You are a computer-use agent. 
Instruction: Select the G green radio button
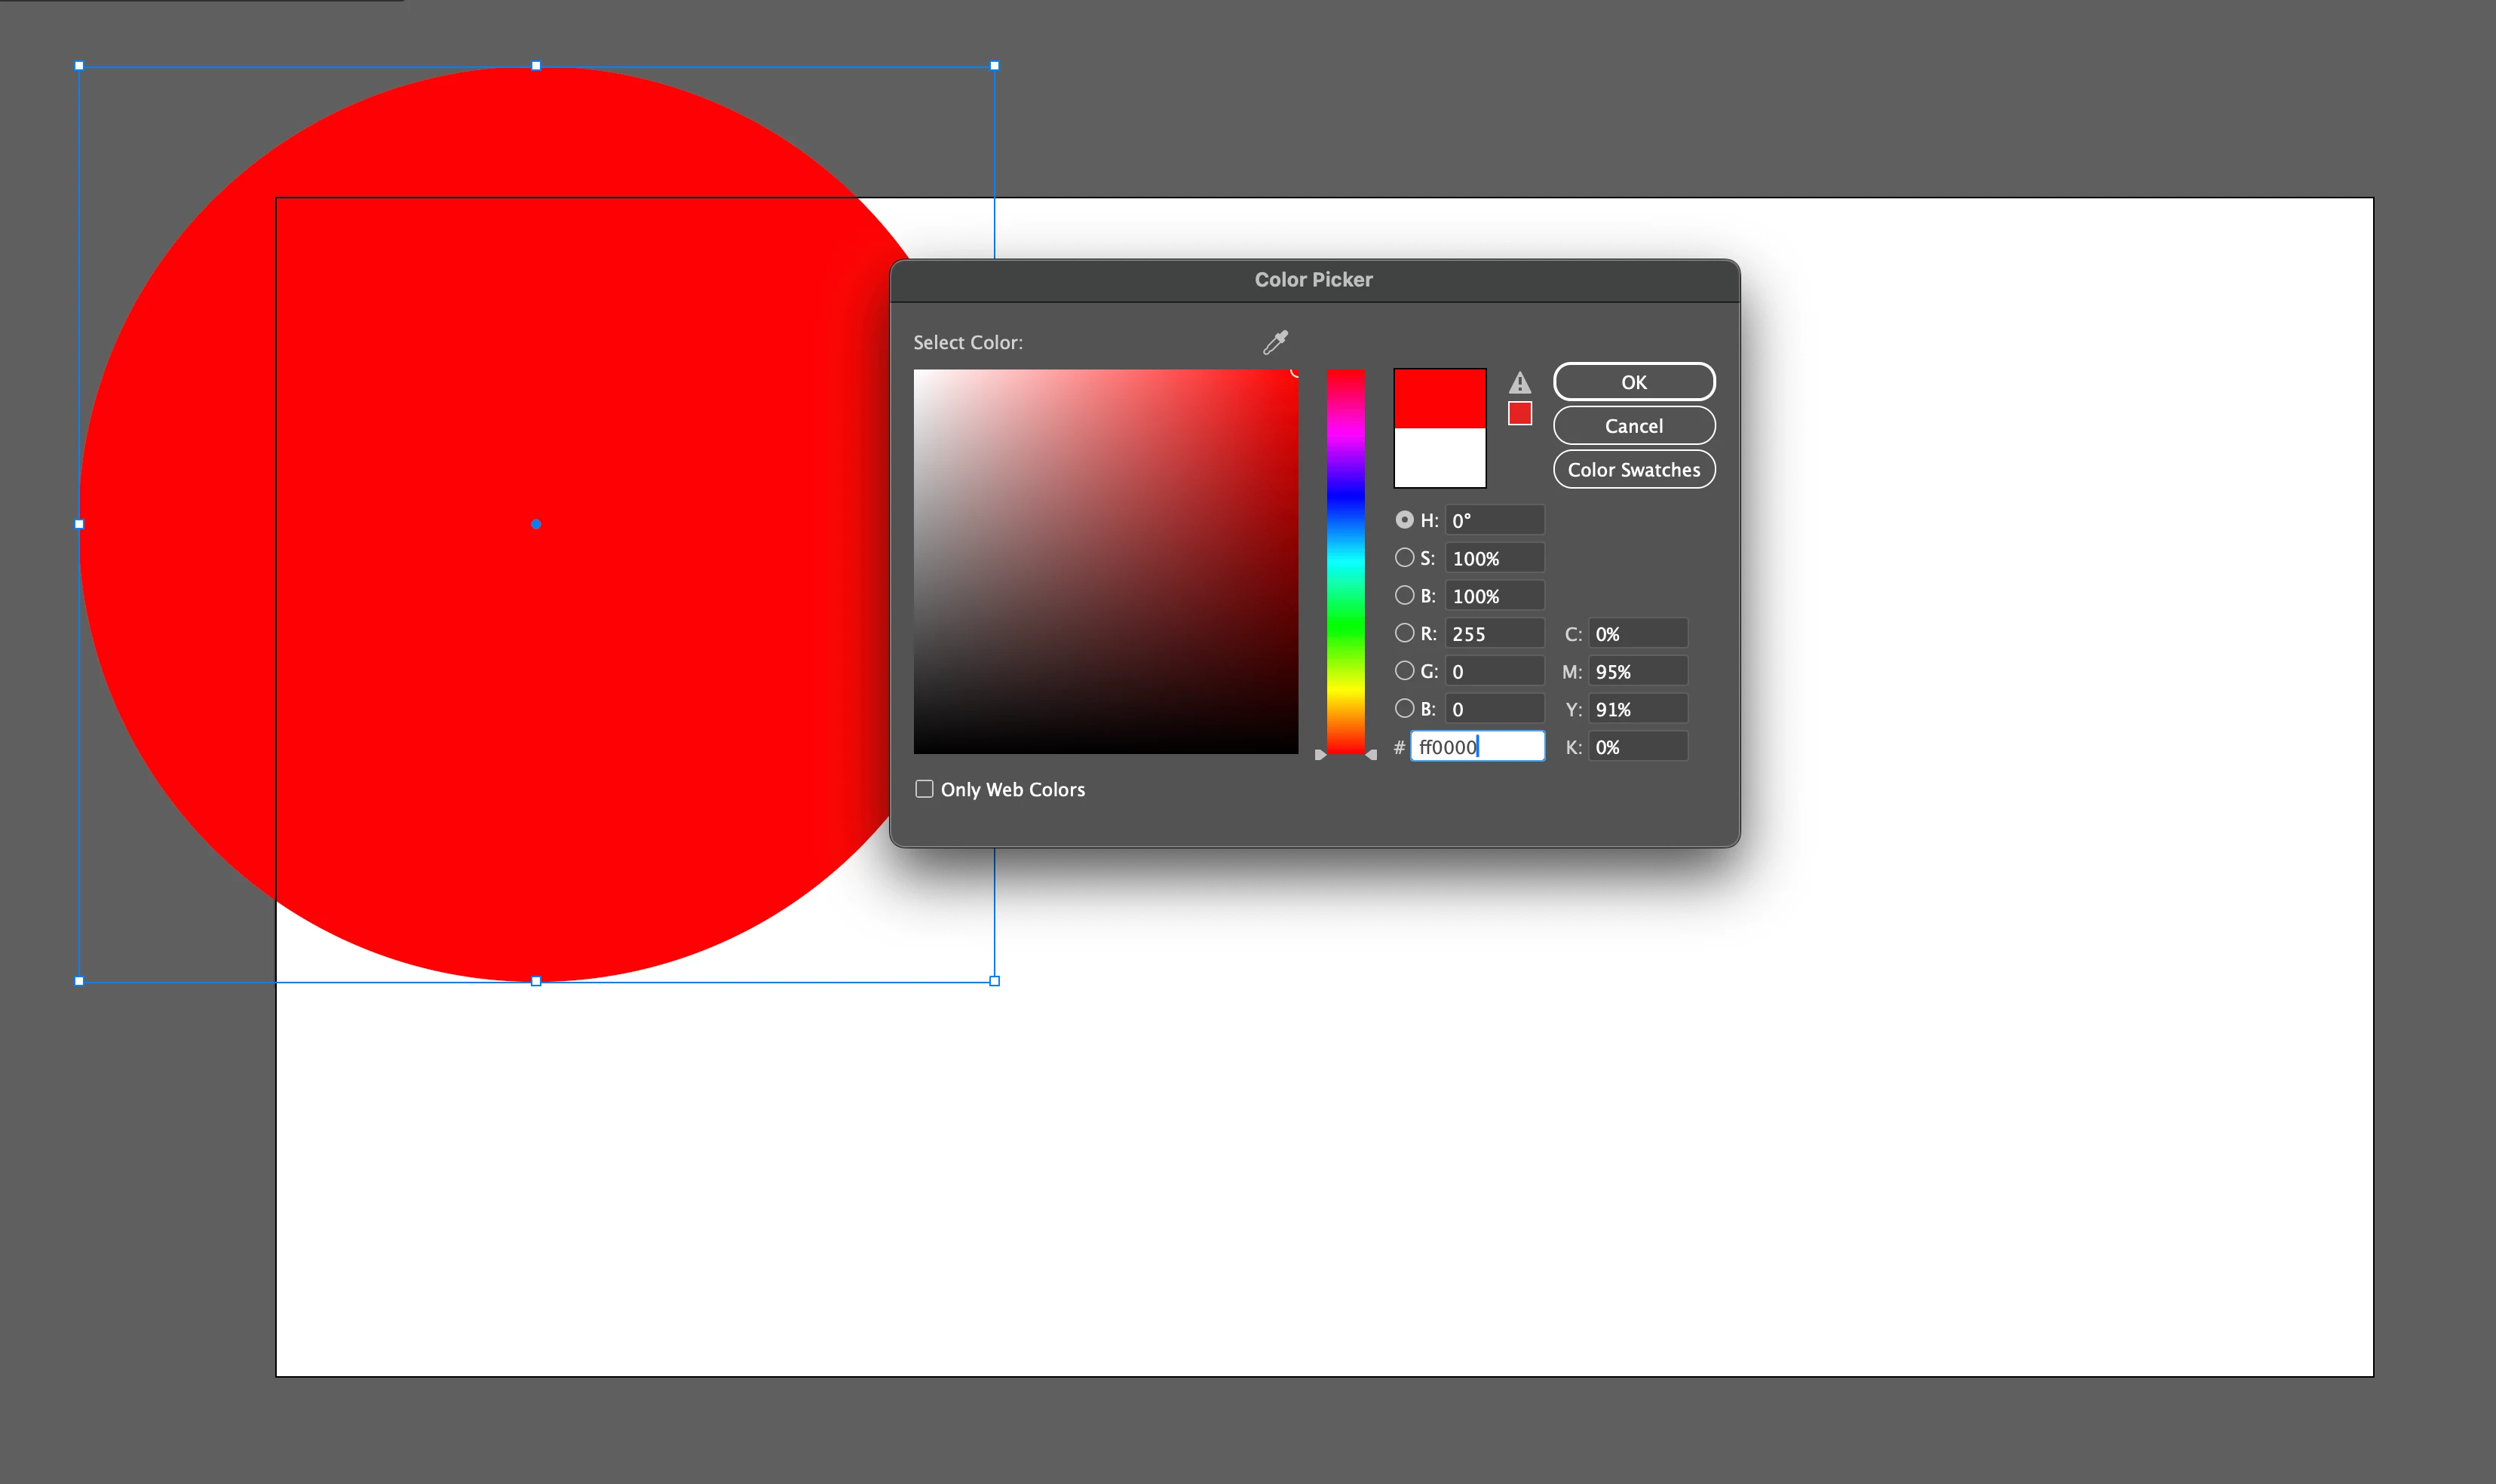click(x=1404, y=670)
